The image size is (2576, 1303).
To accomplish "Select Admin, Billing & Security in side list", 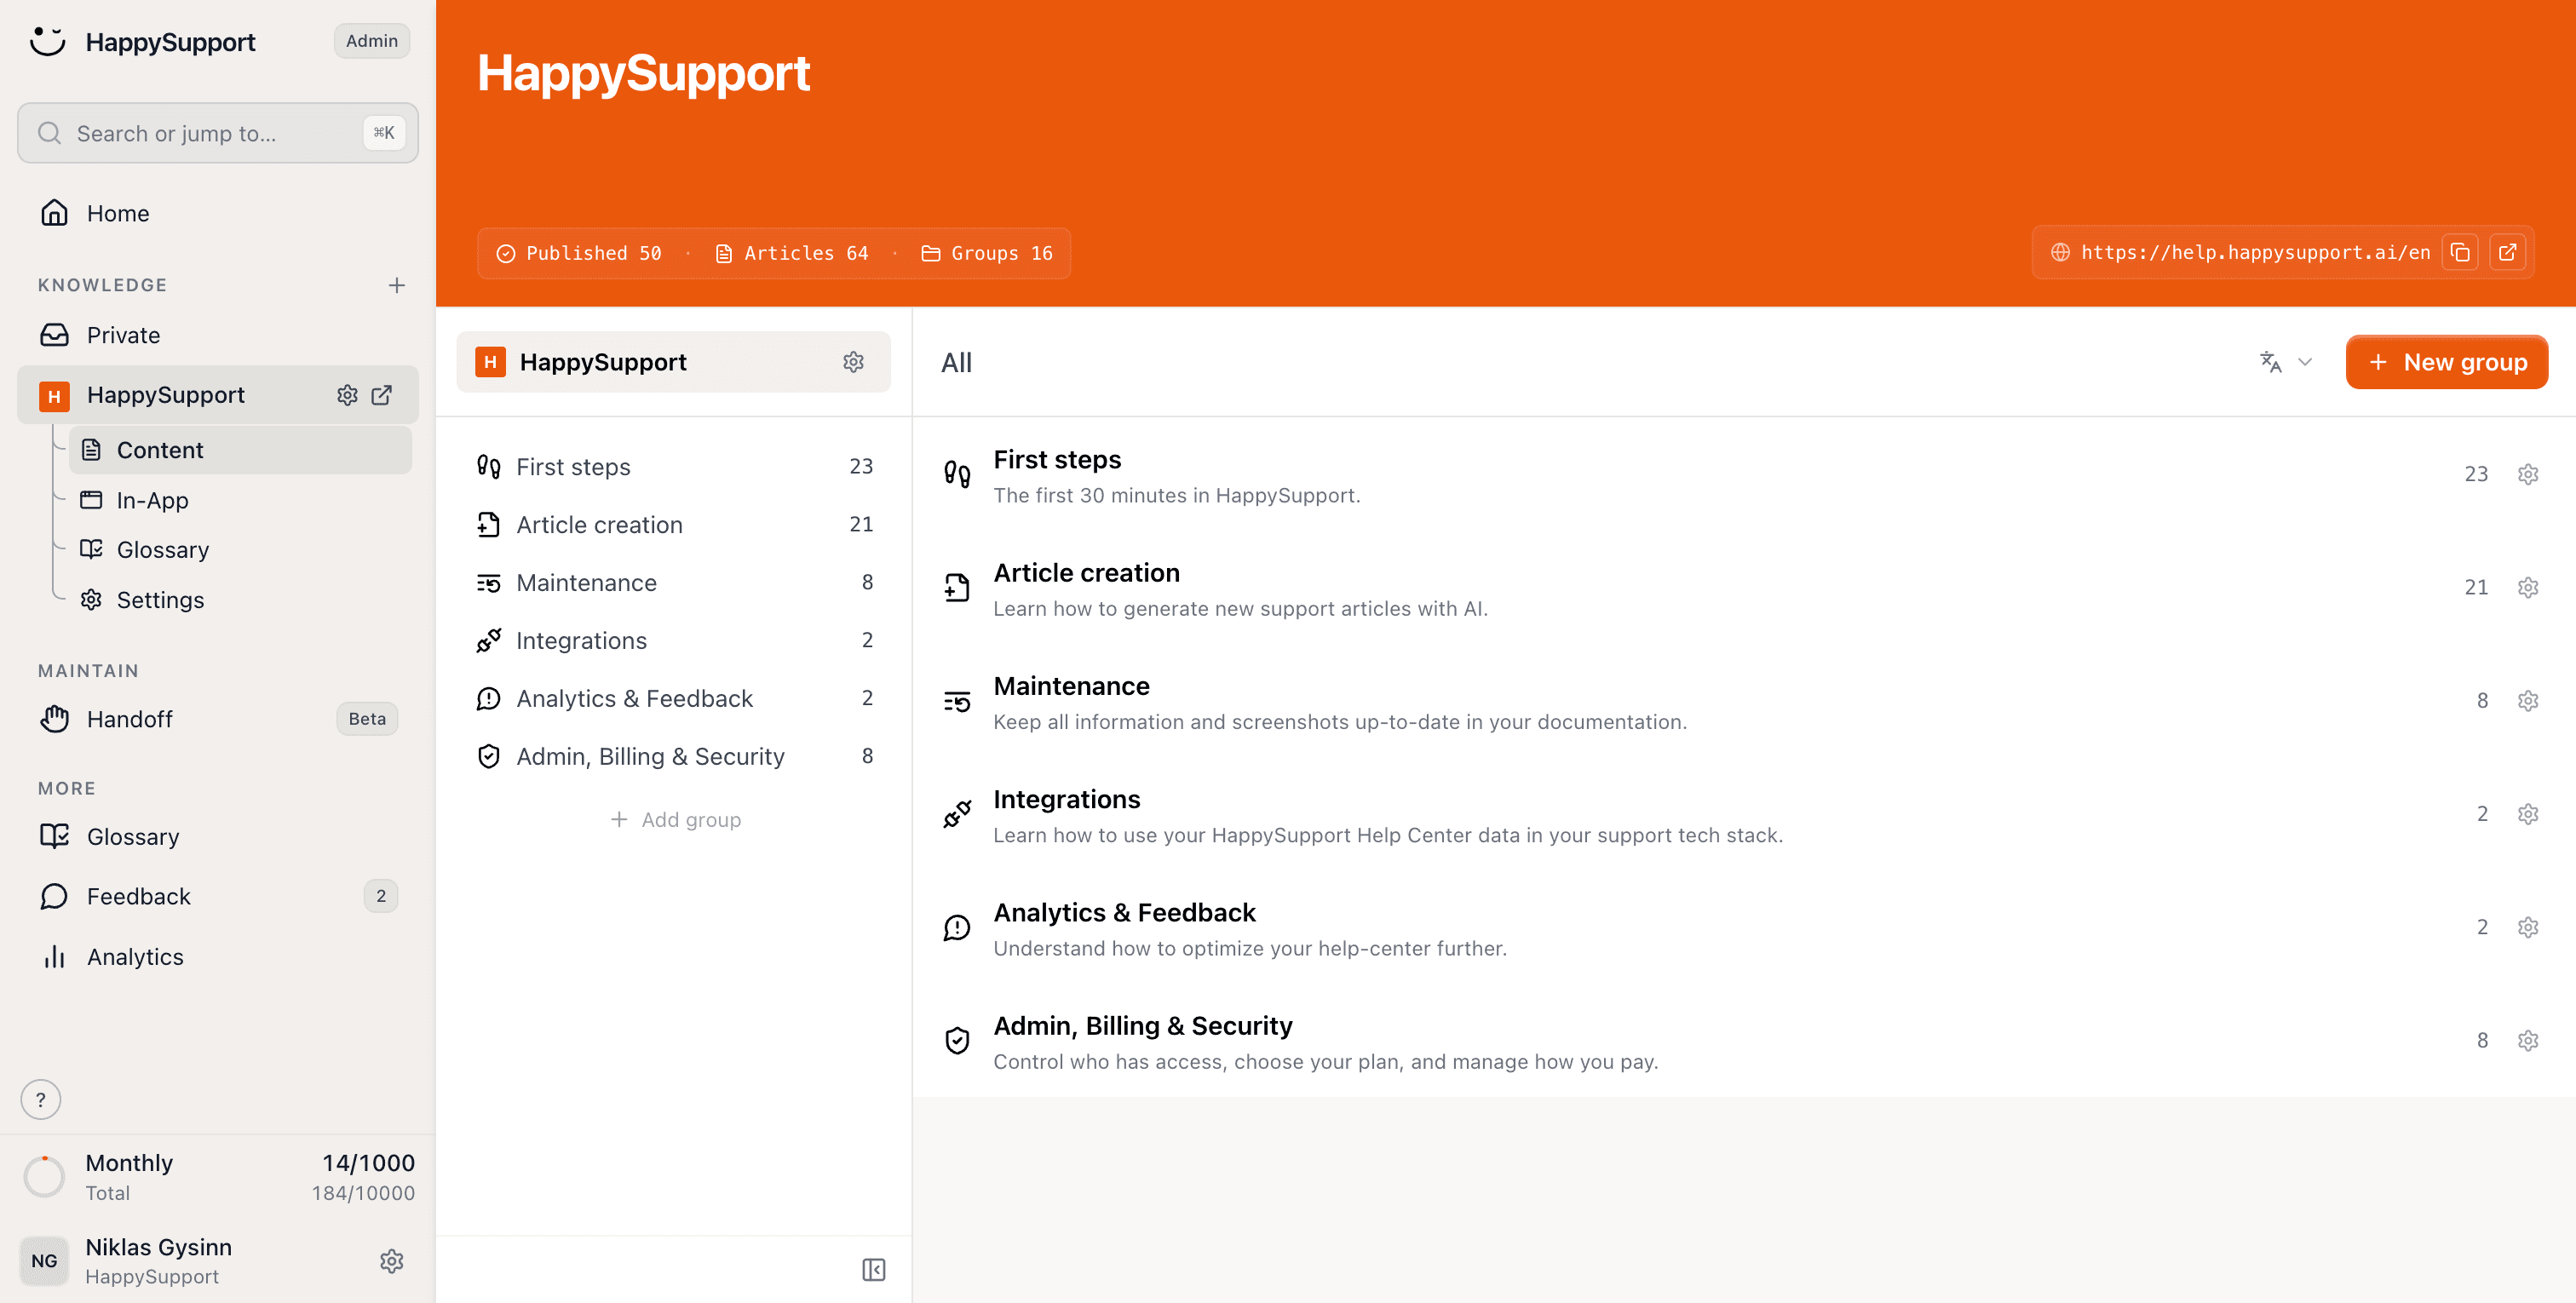I will [674, 757].
